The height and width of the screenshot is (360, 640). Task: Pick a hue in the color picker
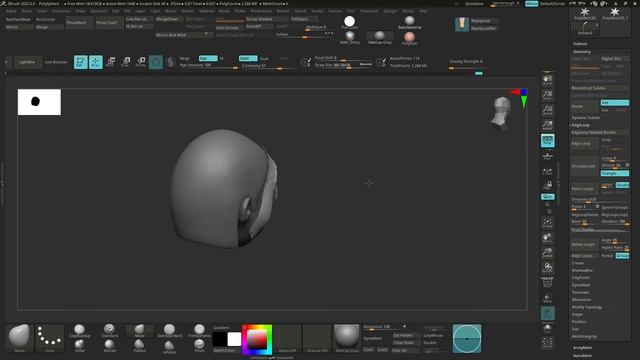tap(257, 340)
